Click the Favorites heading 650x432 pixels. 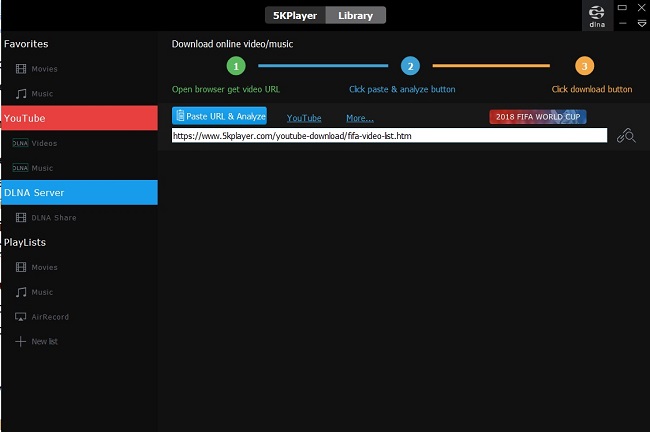point(26,44)
